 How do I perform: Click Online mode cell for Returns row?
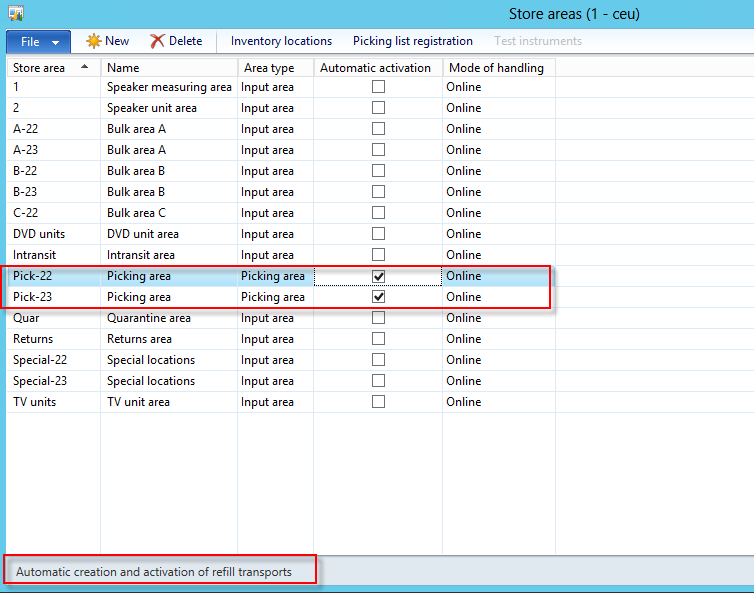pos(464,339)
